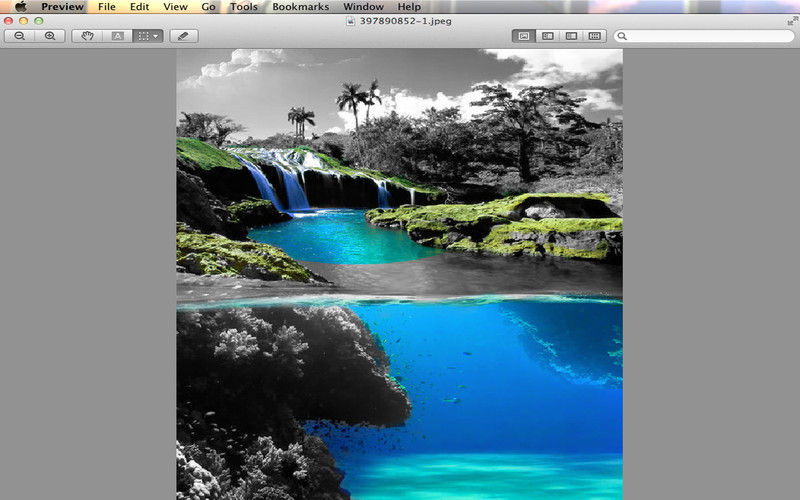Open the Tools menu

point(243,7)
